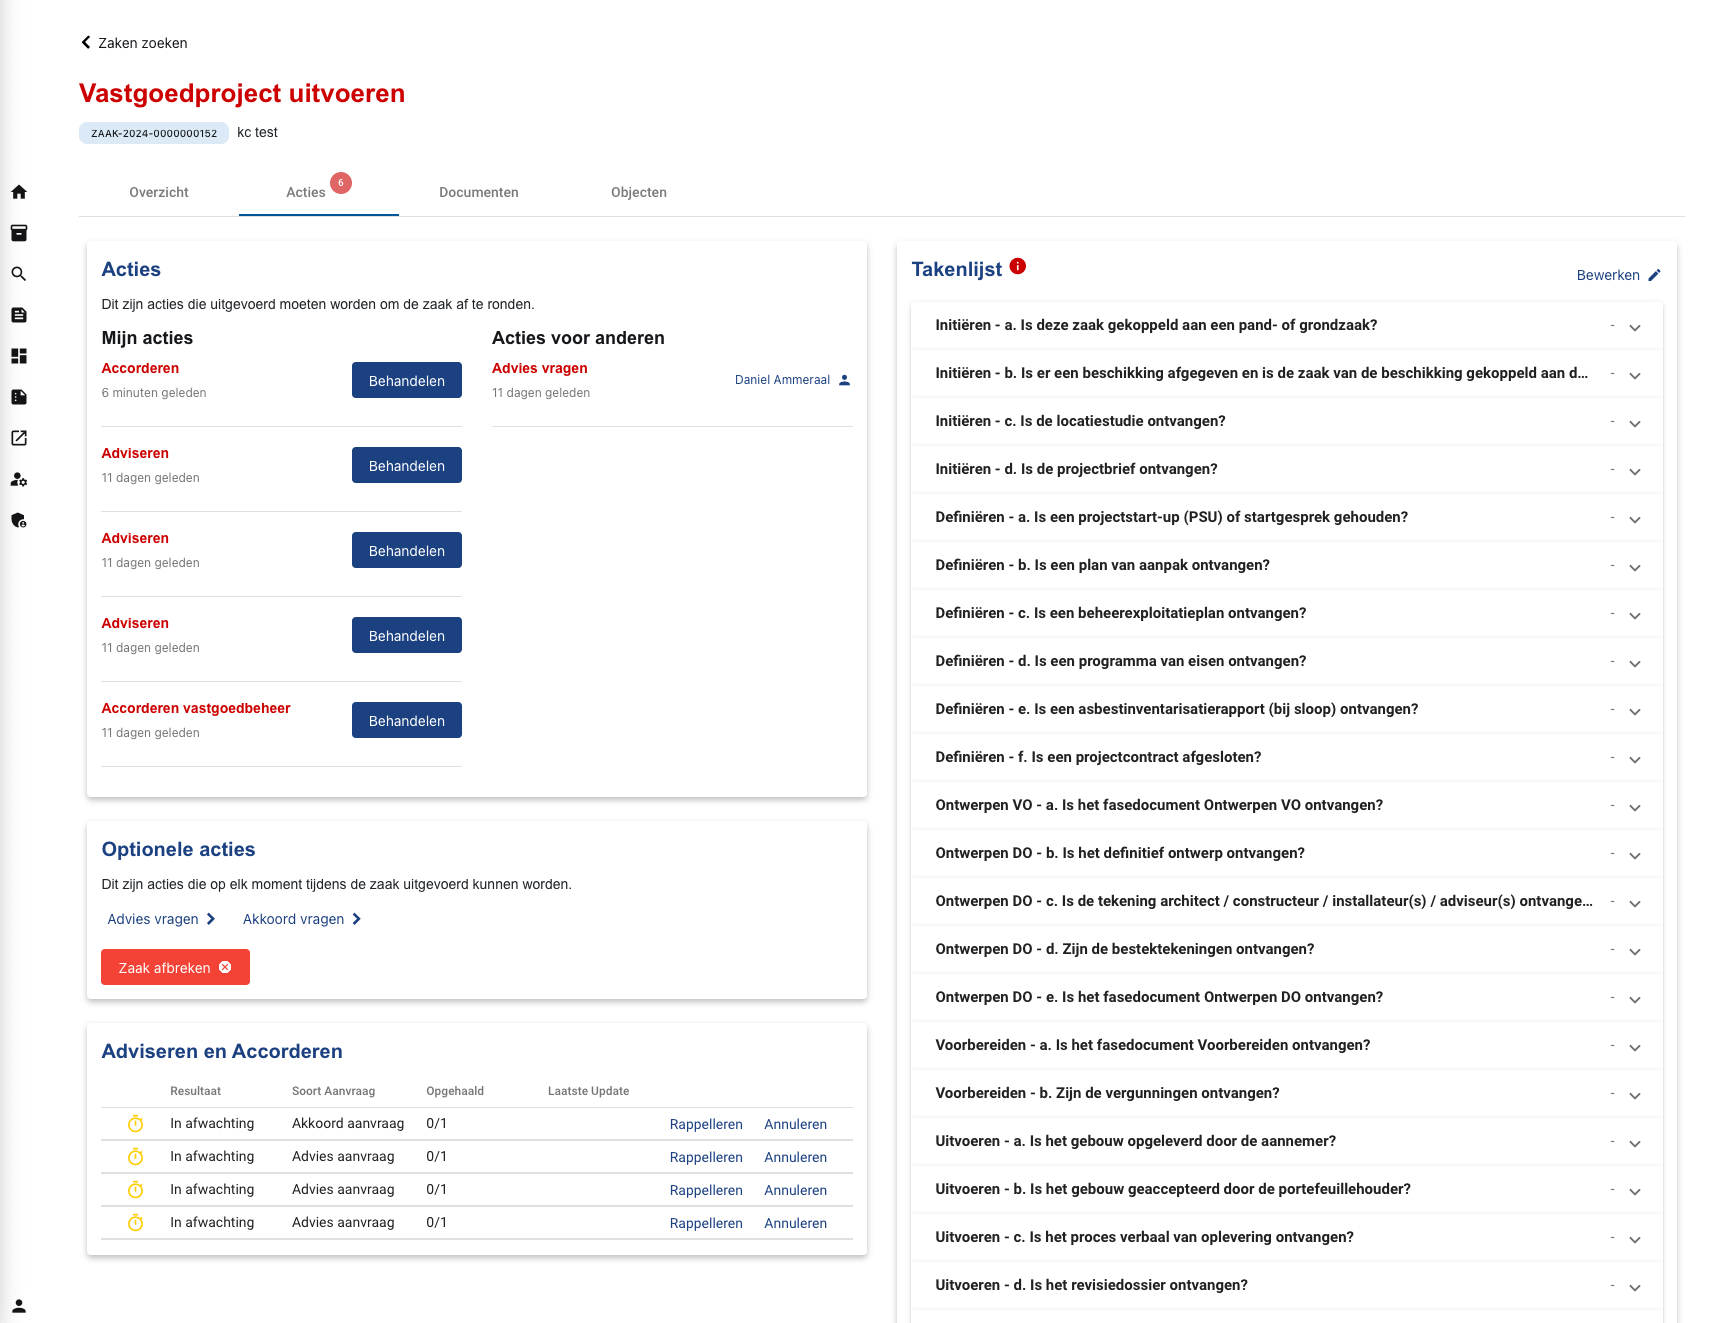
Task: Open the user profile icon at the sidebar bottom
Action: pyautogui.click(x=19, y=1306)
